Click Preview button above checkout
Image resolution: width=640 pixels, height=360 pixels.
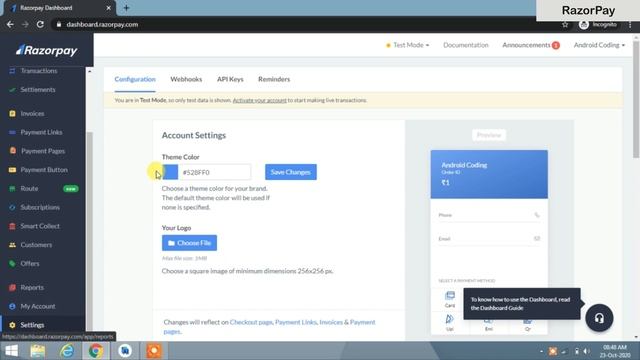tap(489, 135)
